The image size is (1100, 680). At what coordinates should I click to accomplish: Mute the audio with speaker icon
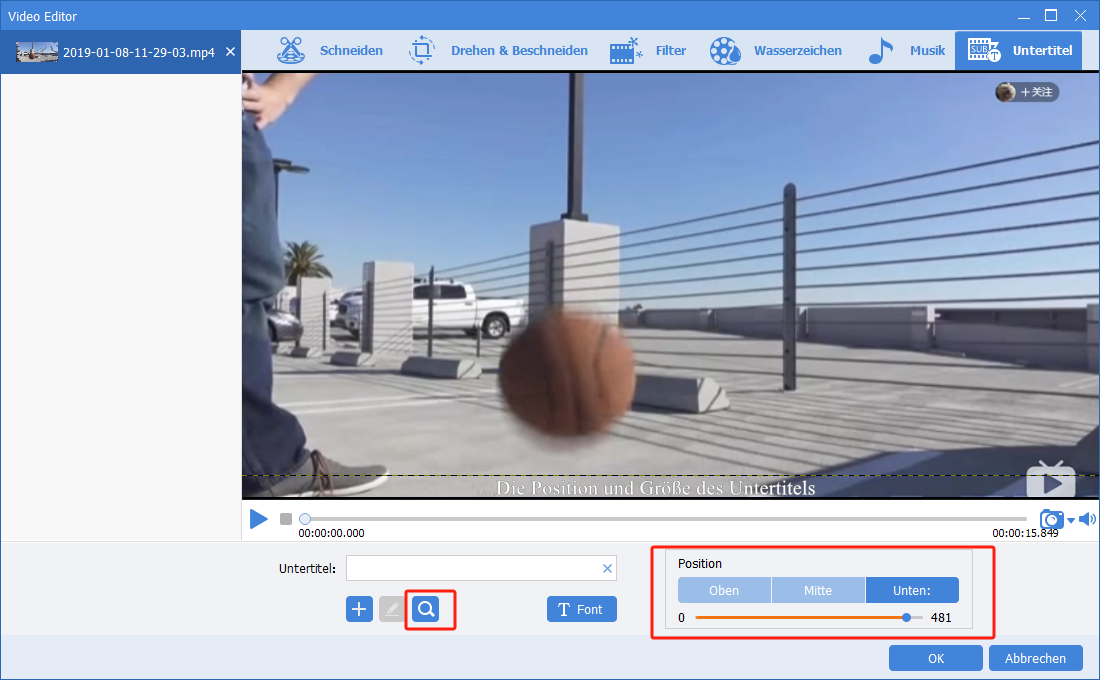[1087, 519]
